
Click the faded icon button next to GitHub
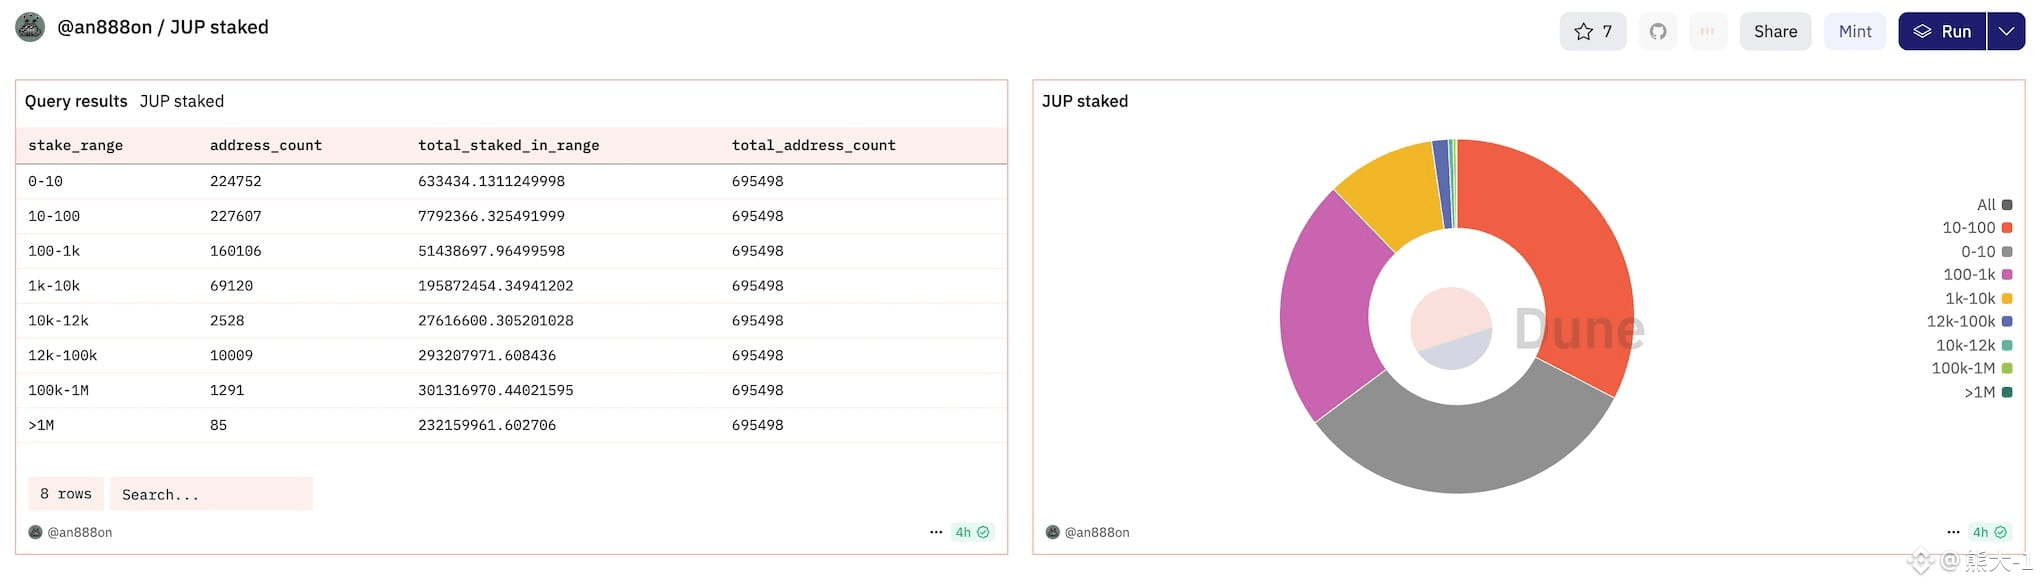point(1708,31)
